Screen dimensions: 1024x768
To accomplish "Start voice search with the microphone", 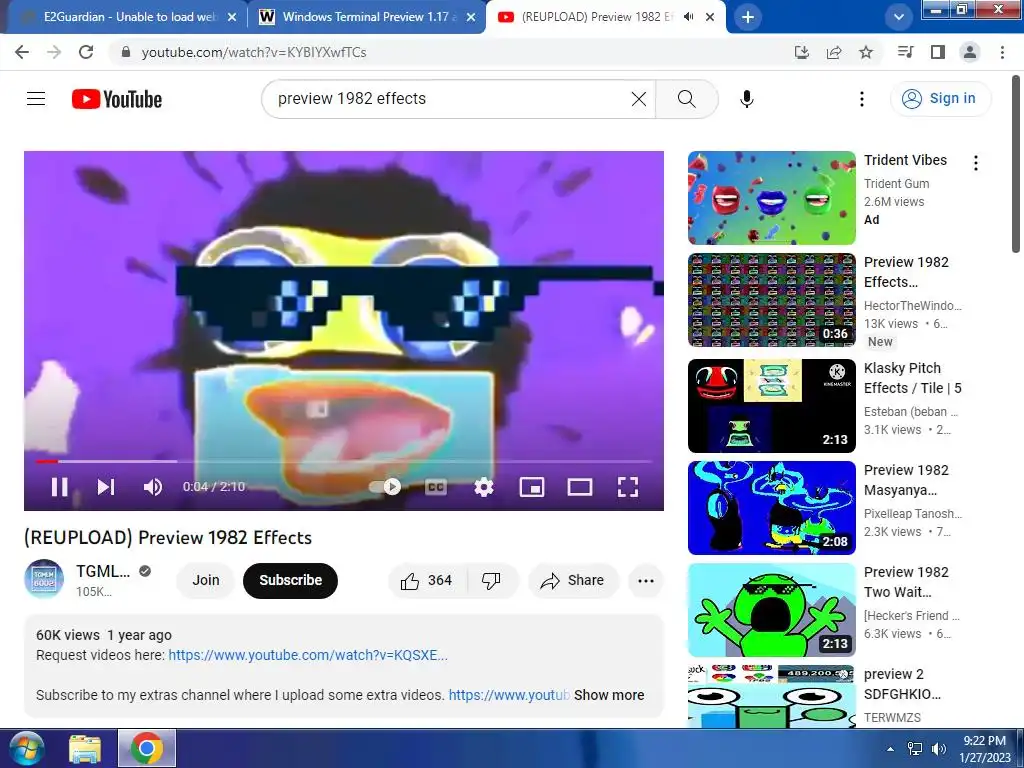I will coord(746,99).
